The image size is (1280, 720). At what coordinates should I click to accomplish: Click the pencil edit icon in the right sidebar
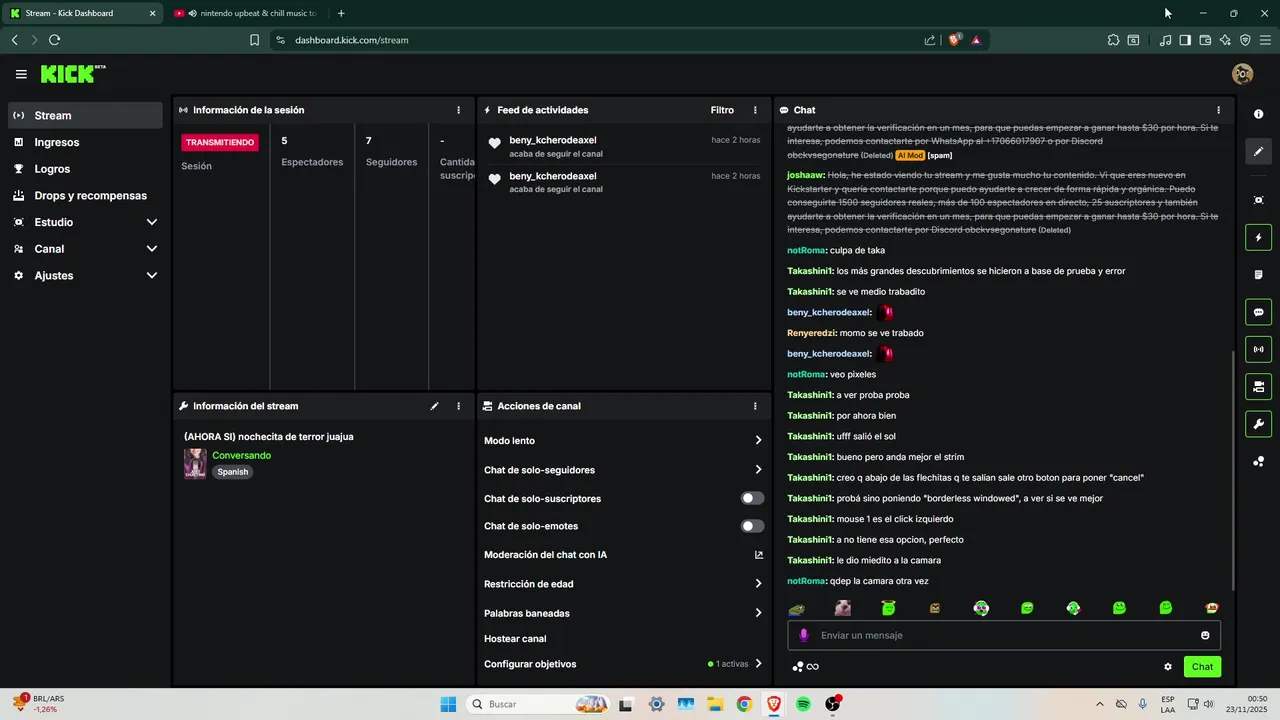[x=1258, y=152]
